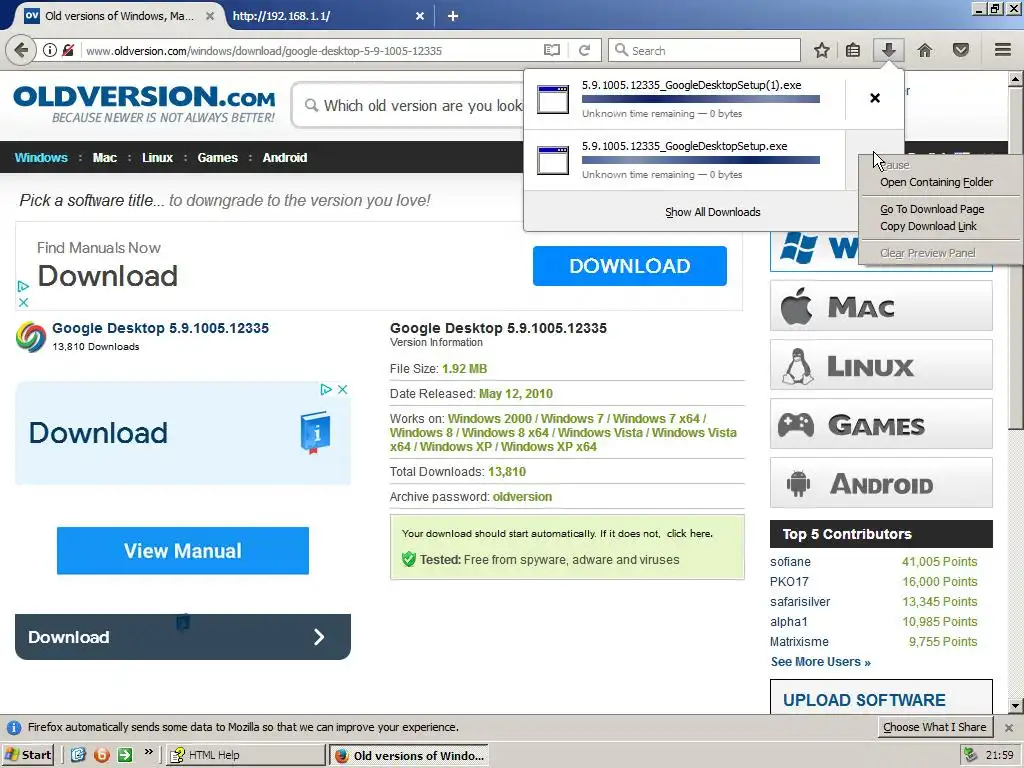Screen dimensions: 1024x768
Task: Toggle the Downloads panel arrow button
Action: [888, 50]
